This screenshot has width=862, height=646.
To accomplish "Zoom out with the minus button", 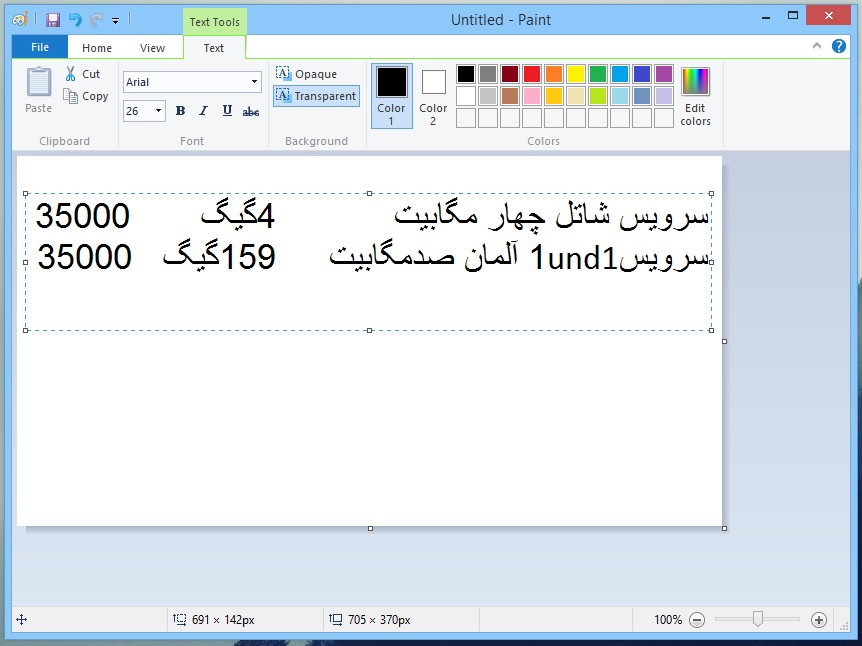I will pos(697,620).
